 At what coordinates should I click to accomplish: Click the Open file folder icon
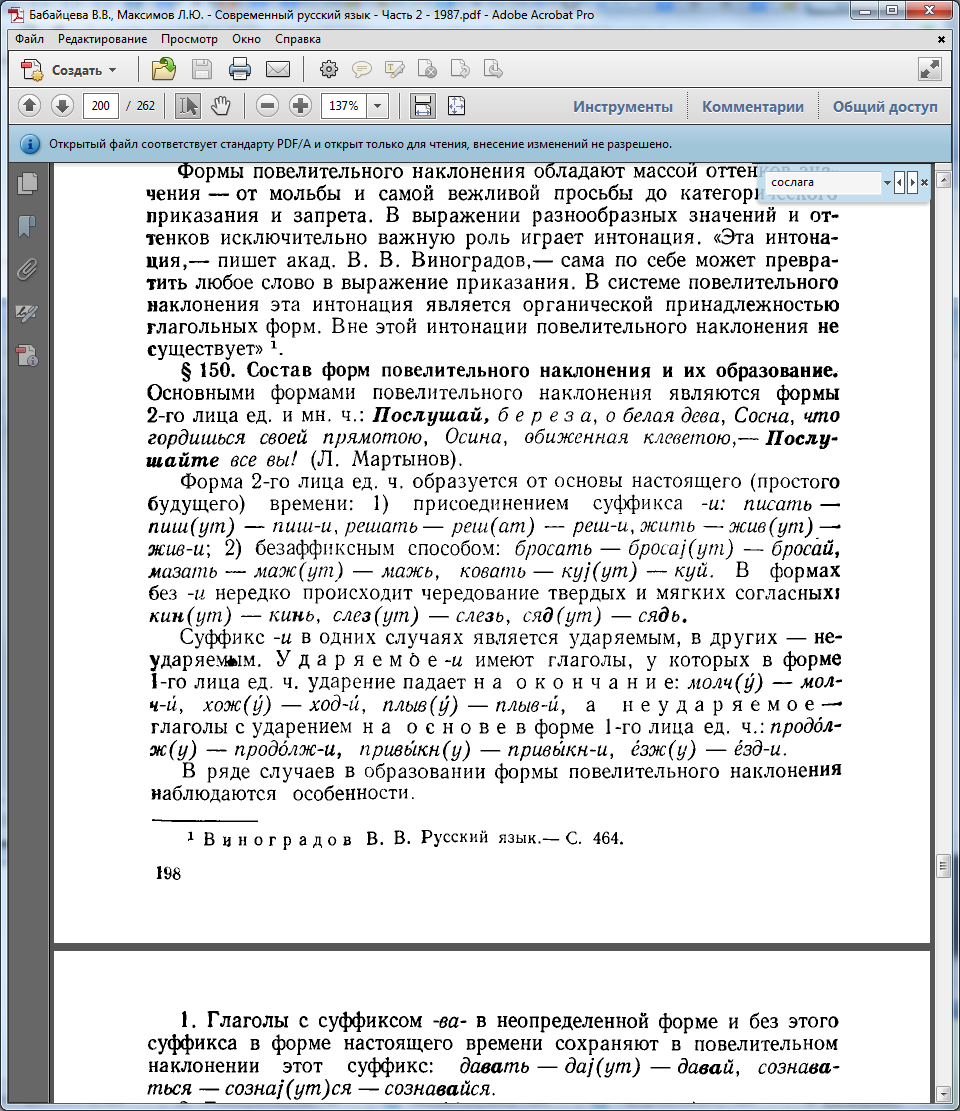coord(164,69)
